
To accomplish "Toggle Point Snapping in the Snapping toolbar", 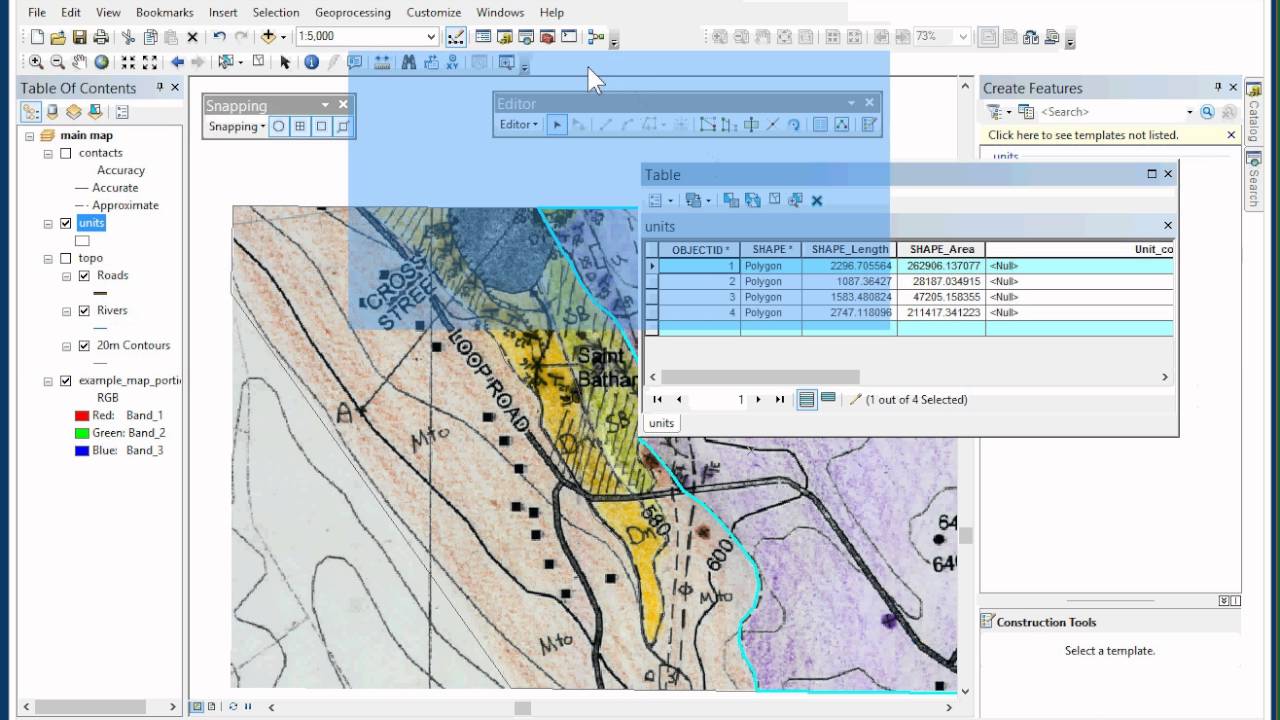I will tap(279, 126).
